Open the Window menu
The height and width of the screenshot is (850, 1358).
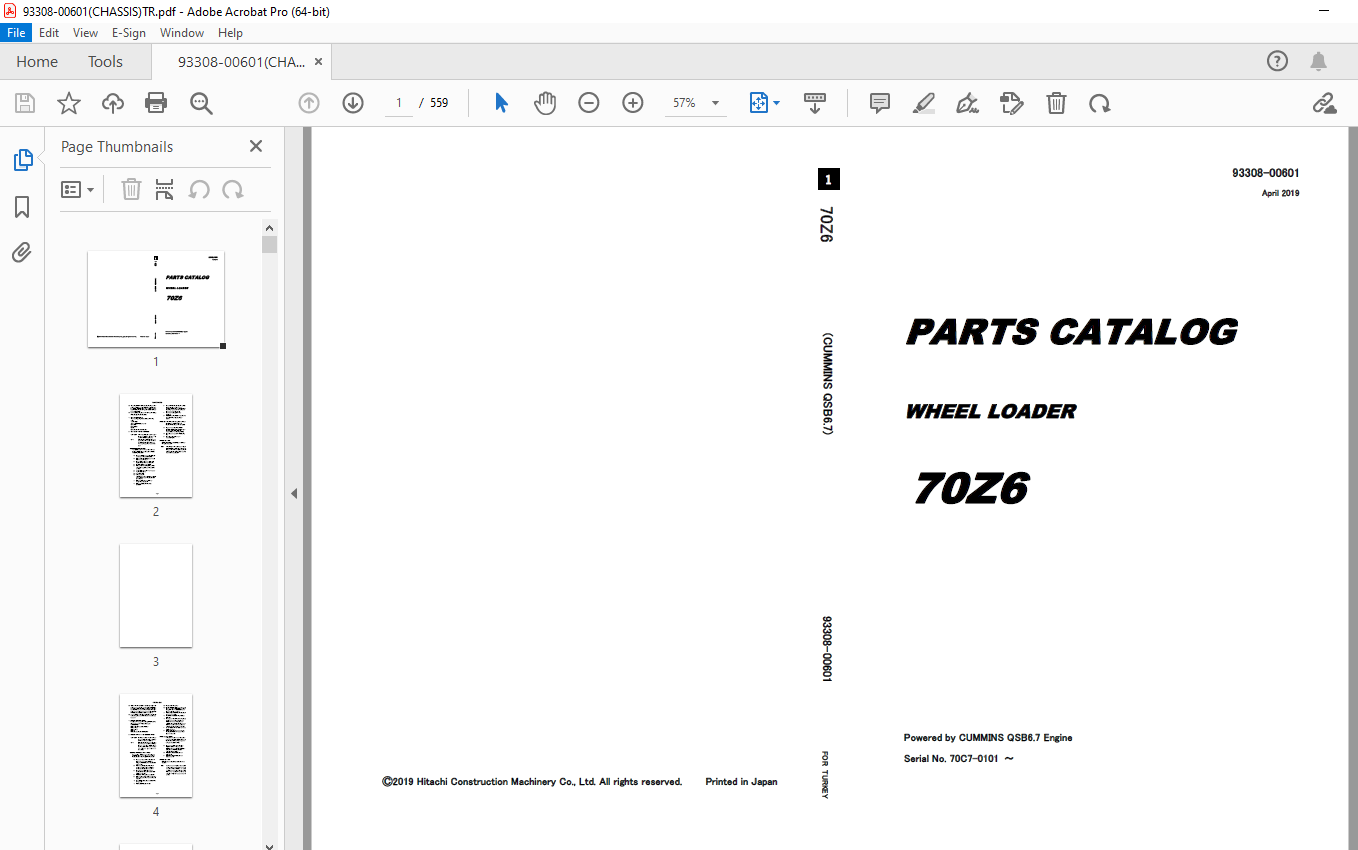(182, 32)
